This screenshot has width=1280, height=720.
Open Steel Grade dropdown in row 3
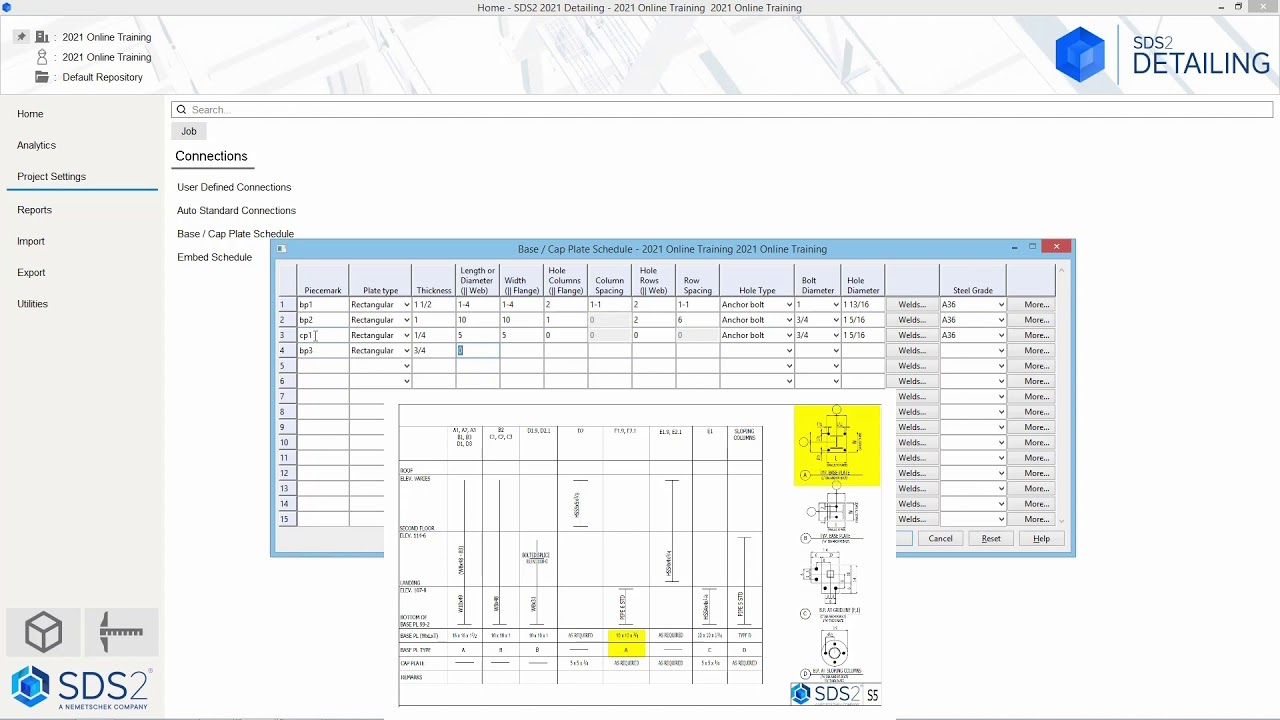pyautogui.click(x=1001, y=335)
